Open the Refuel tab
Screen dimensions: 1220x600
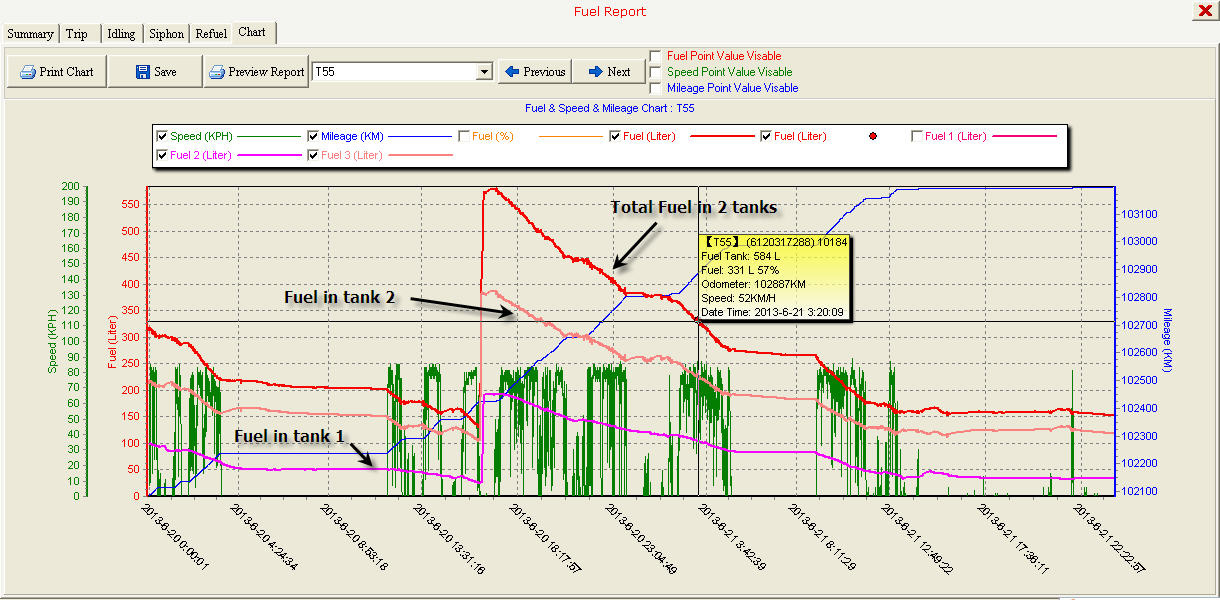(211, 34)
